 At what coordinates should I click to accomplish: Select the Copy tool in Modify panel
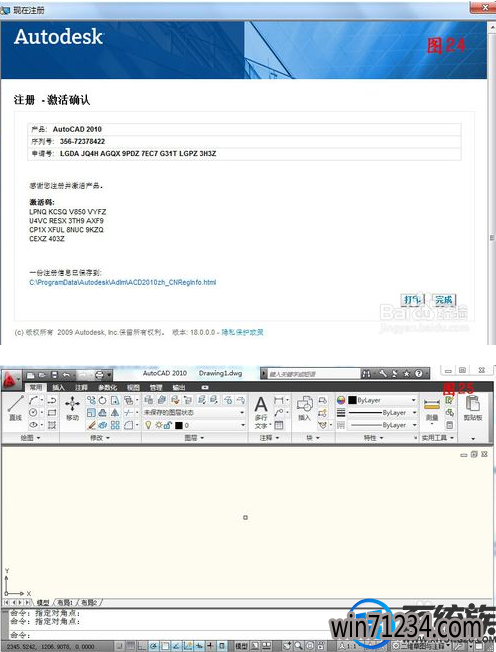[x=91, y=400]
